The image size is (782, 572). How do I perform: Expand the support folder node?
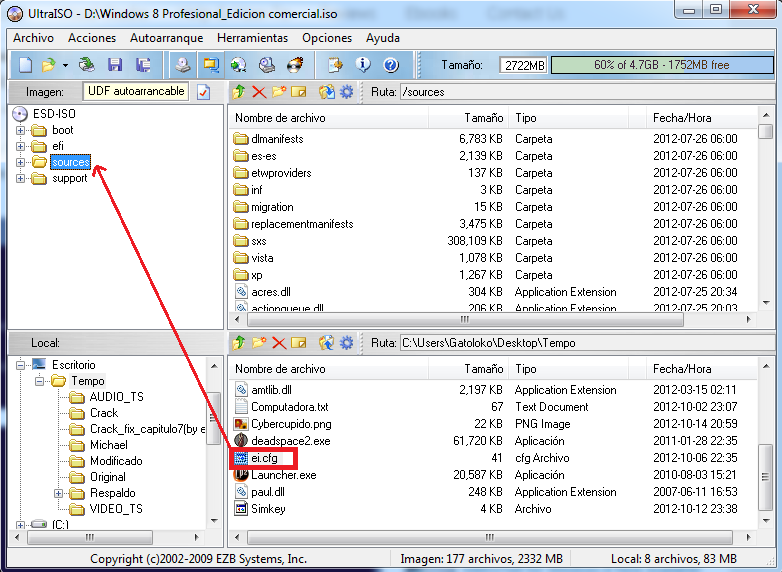point(20,178)
